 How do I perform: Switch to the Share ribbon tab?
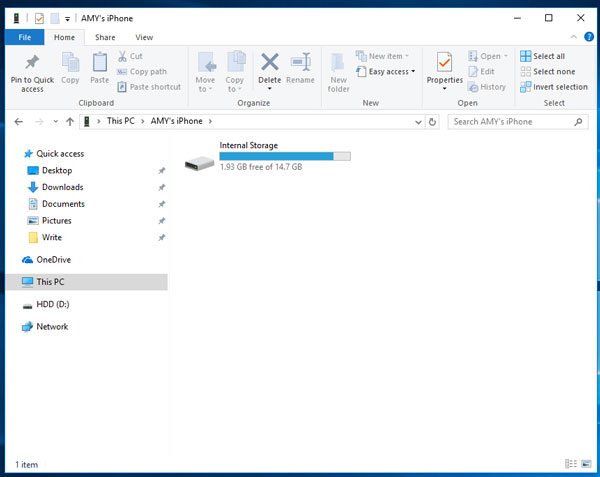pos(105,37)
